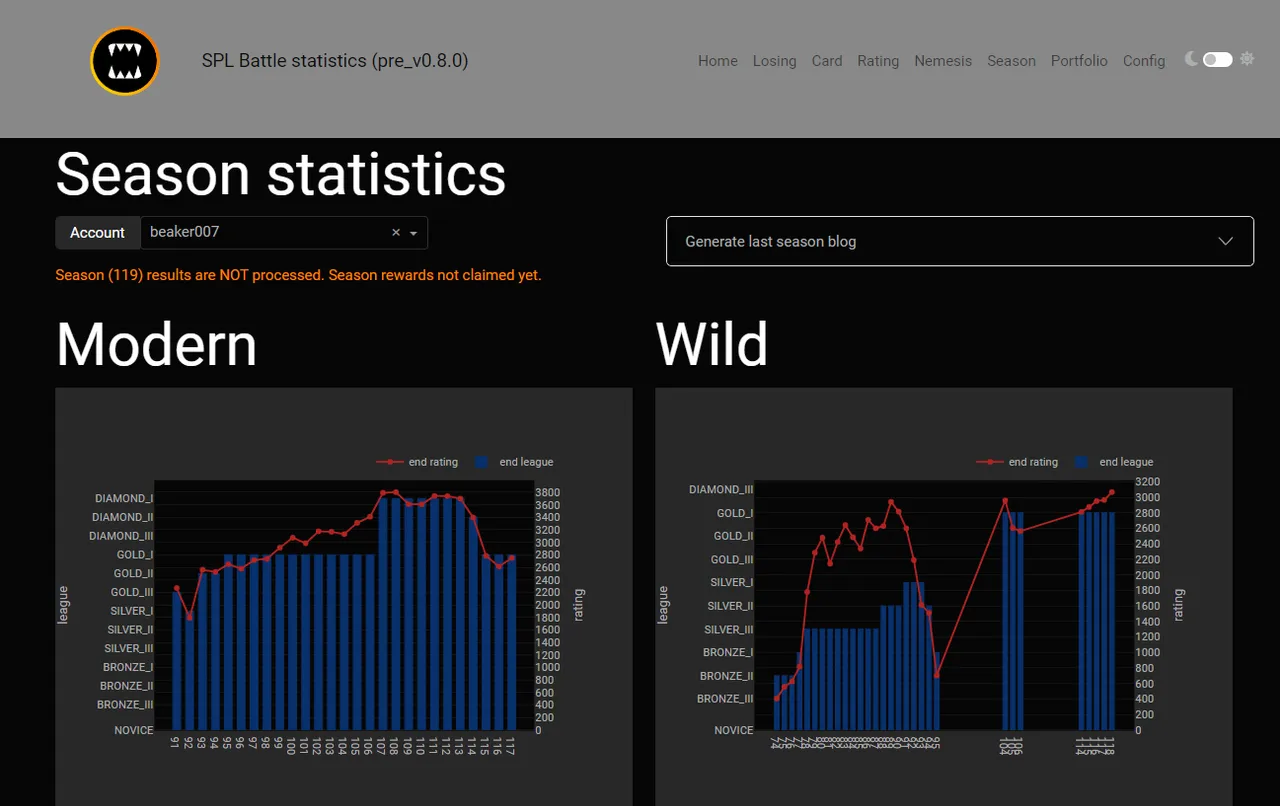Screen dimensions: 1280x806
Task: Switch to the Season page
Action: point(1011,61)
